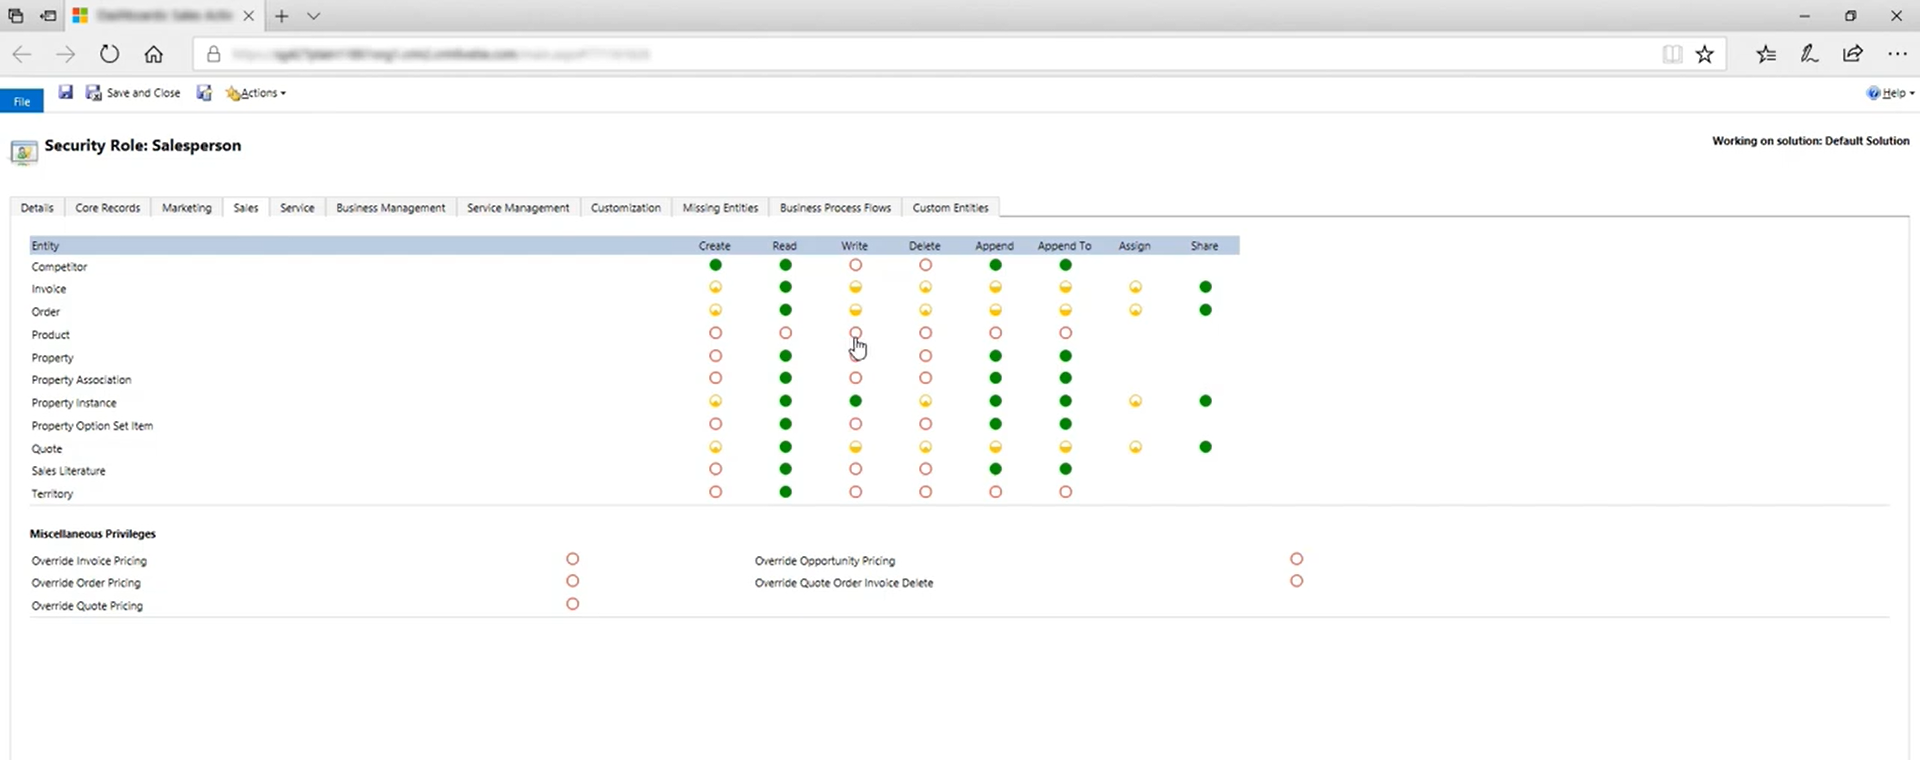
Task: Open the Missing Entities tab
Action: tap(720, 208)
